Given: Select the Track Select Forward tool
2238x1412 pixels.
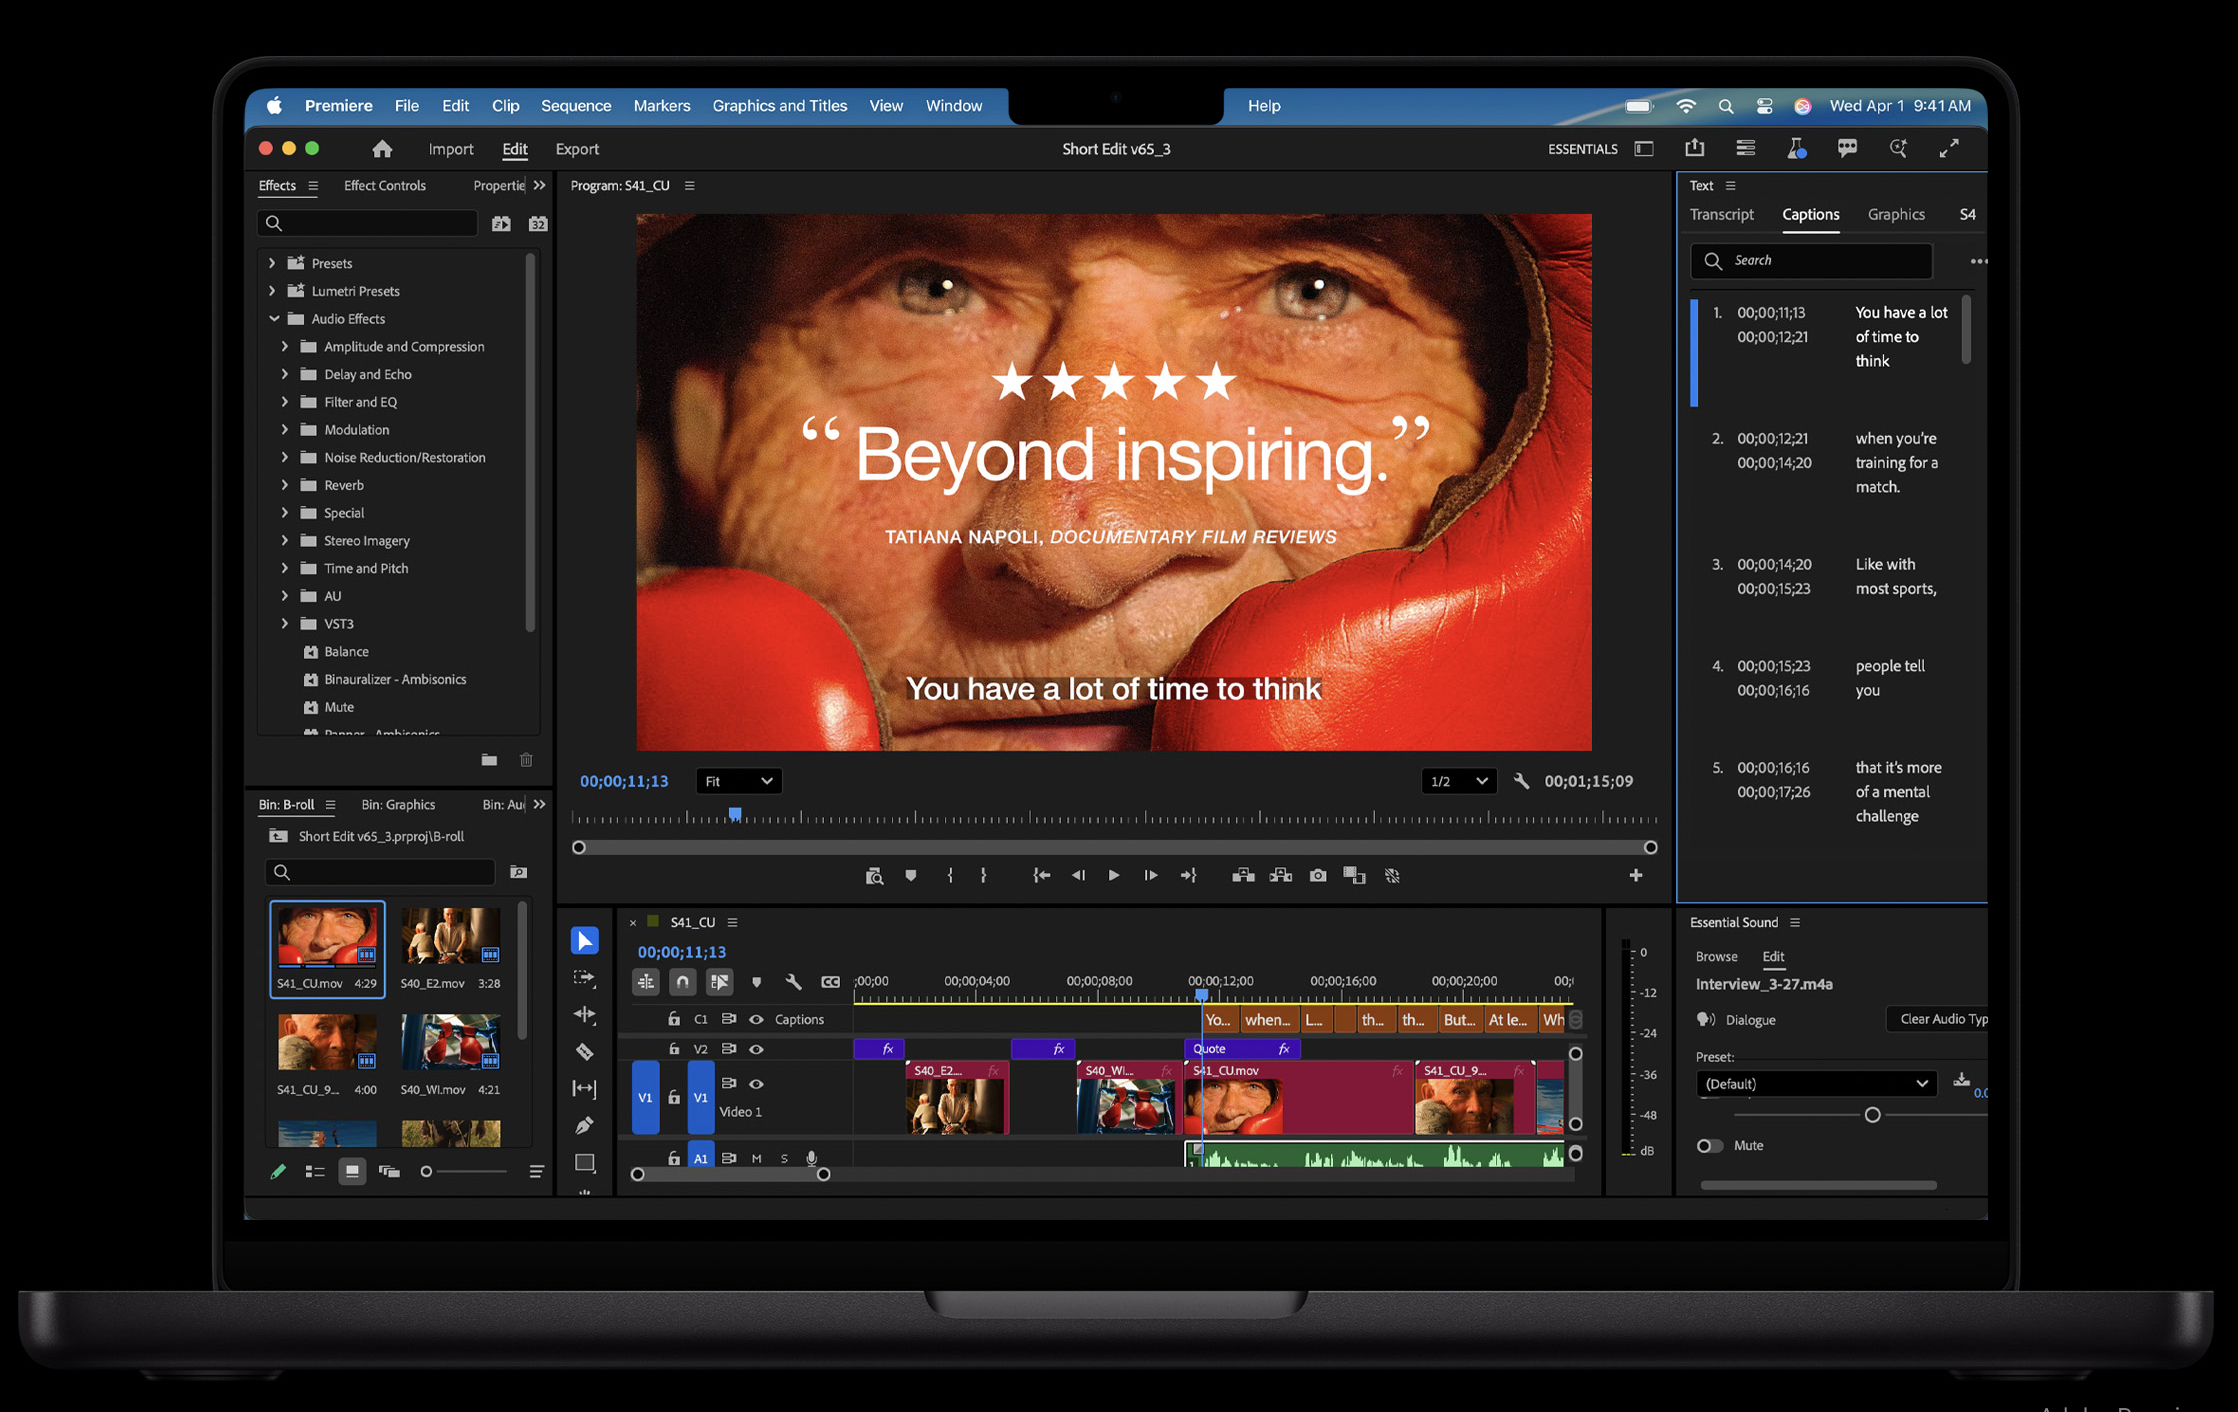Looking at the screenshot, I should 585,978.
